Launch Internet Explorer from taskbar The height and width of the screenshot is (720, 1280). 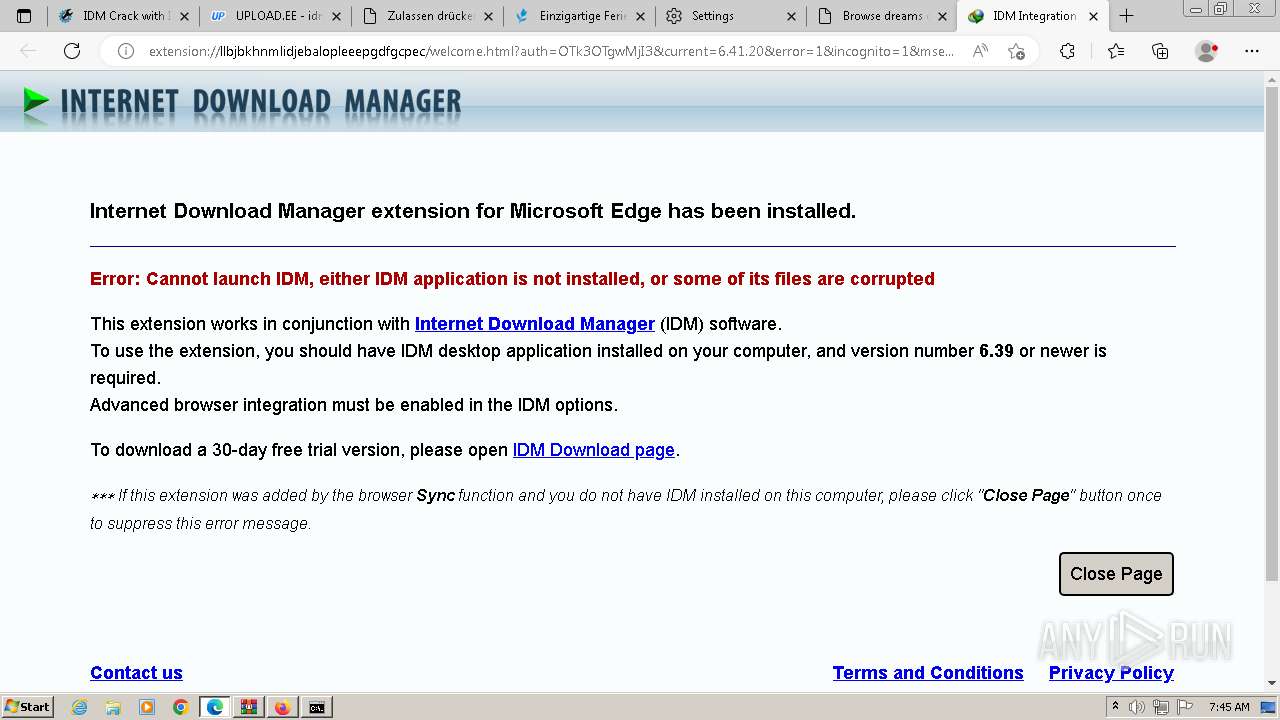pos(80,707)
